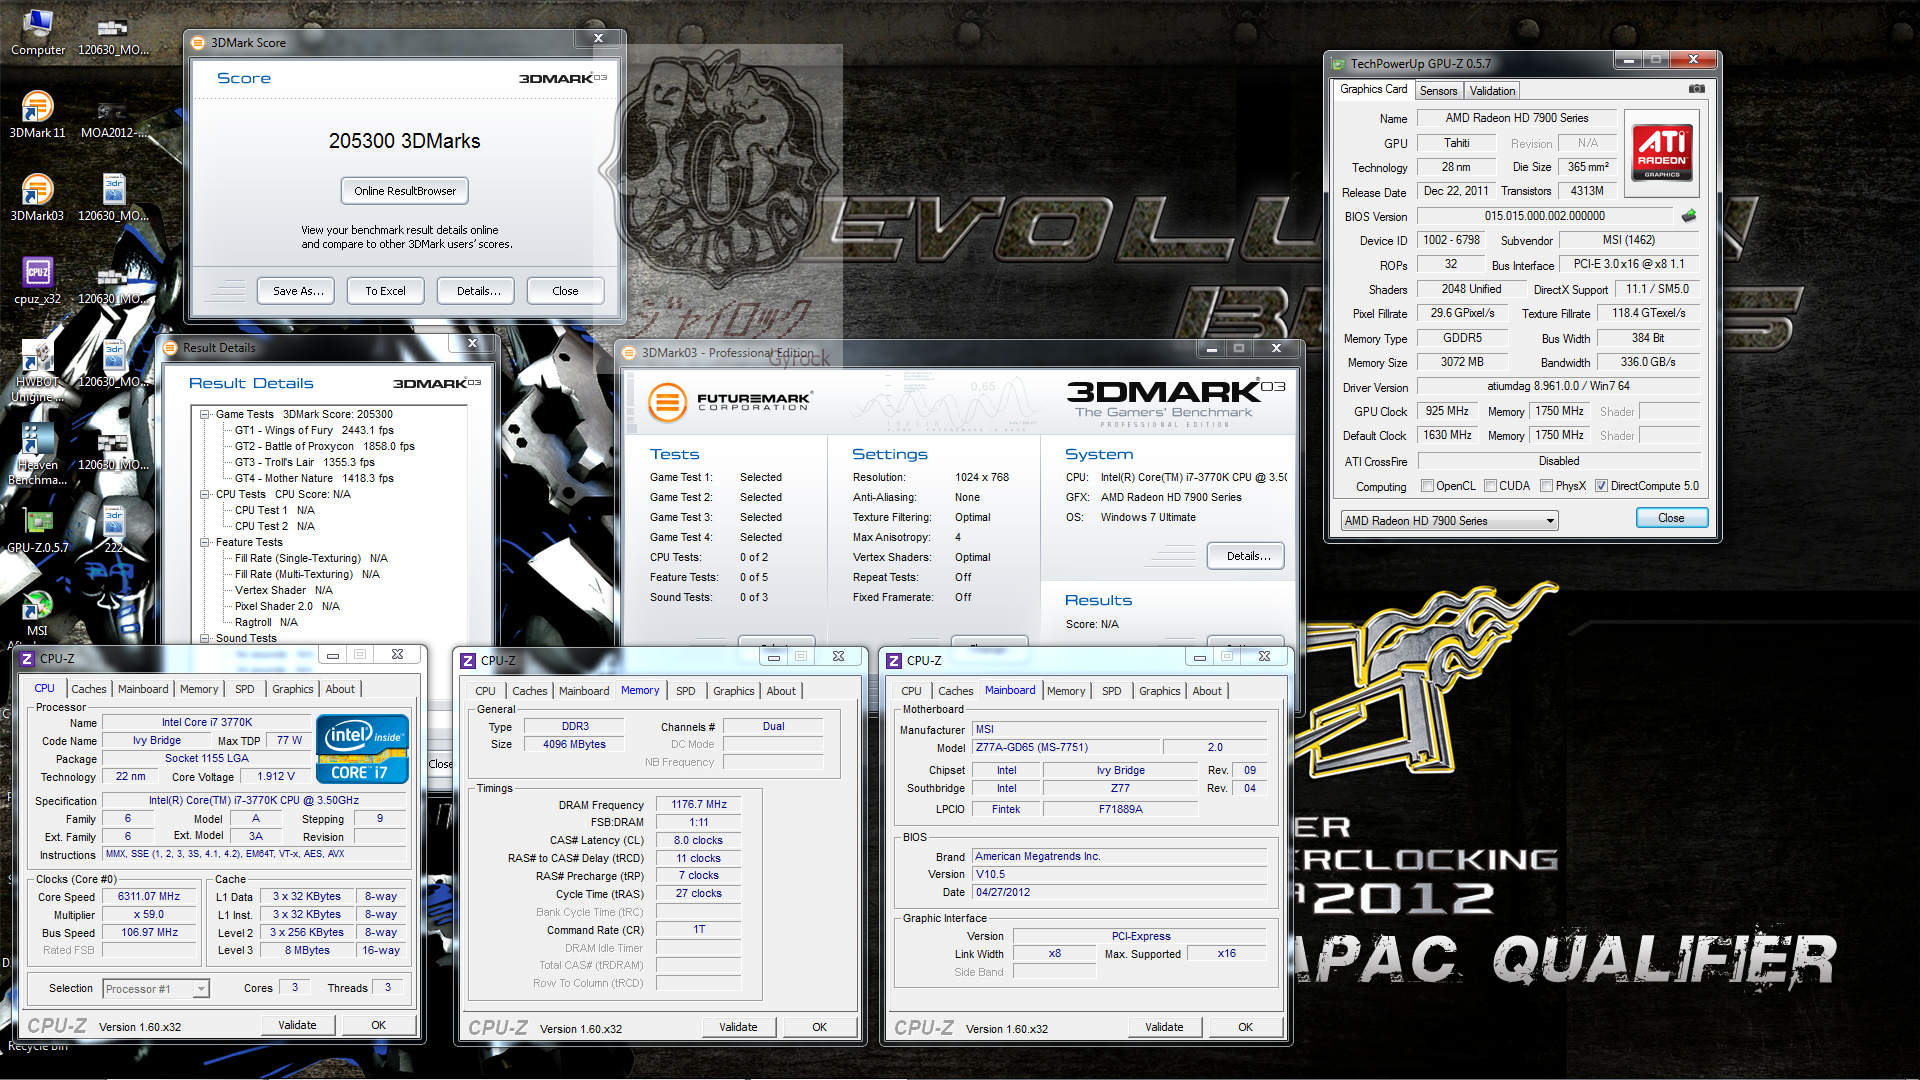The image size is (1920, 1080).
Task: Click the GPU-Z title bar application icon
Action: coord(1338,64)
